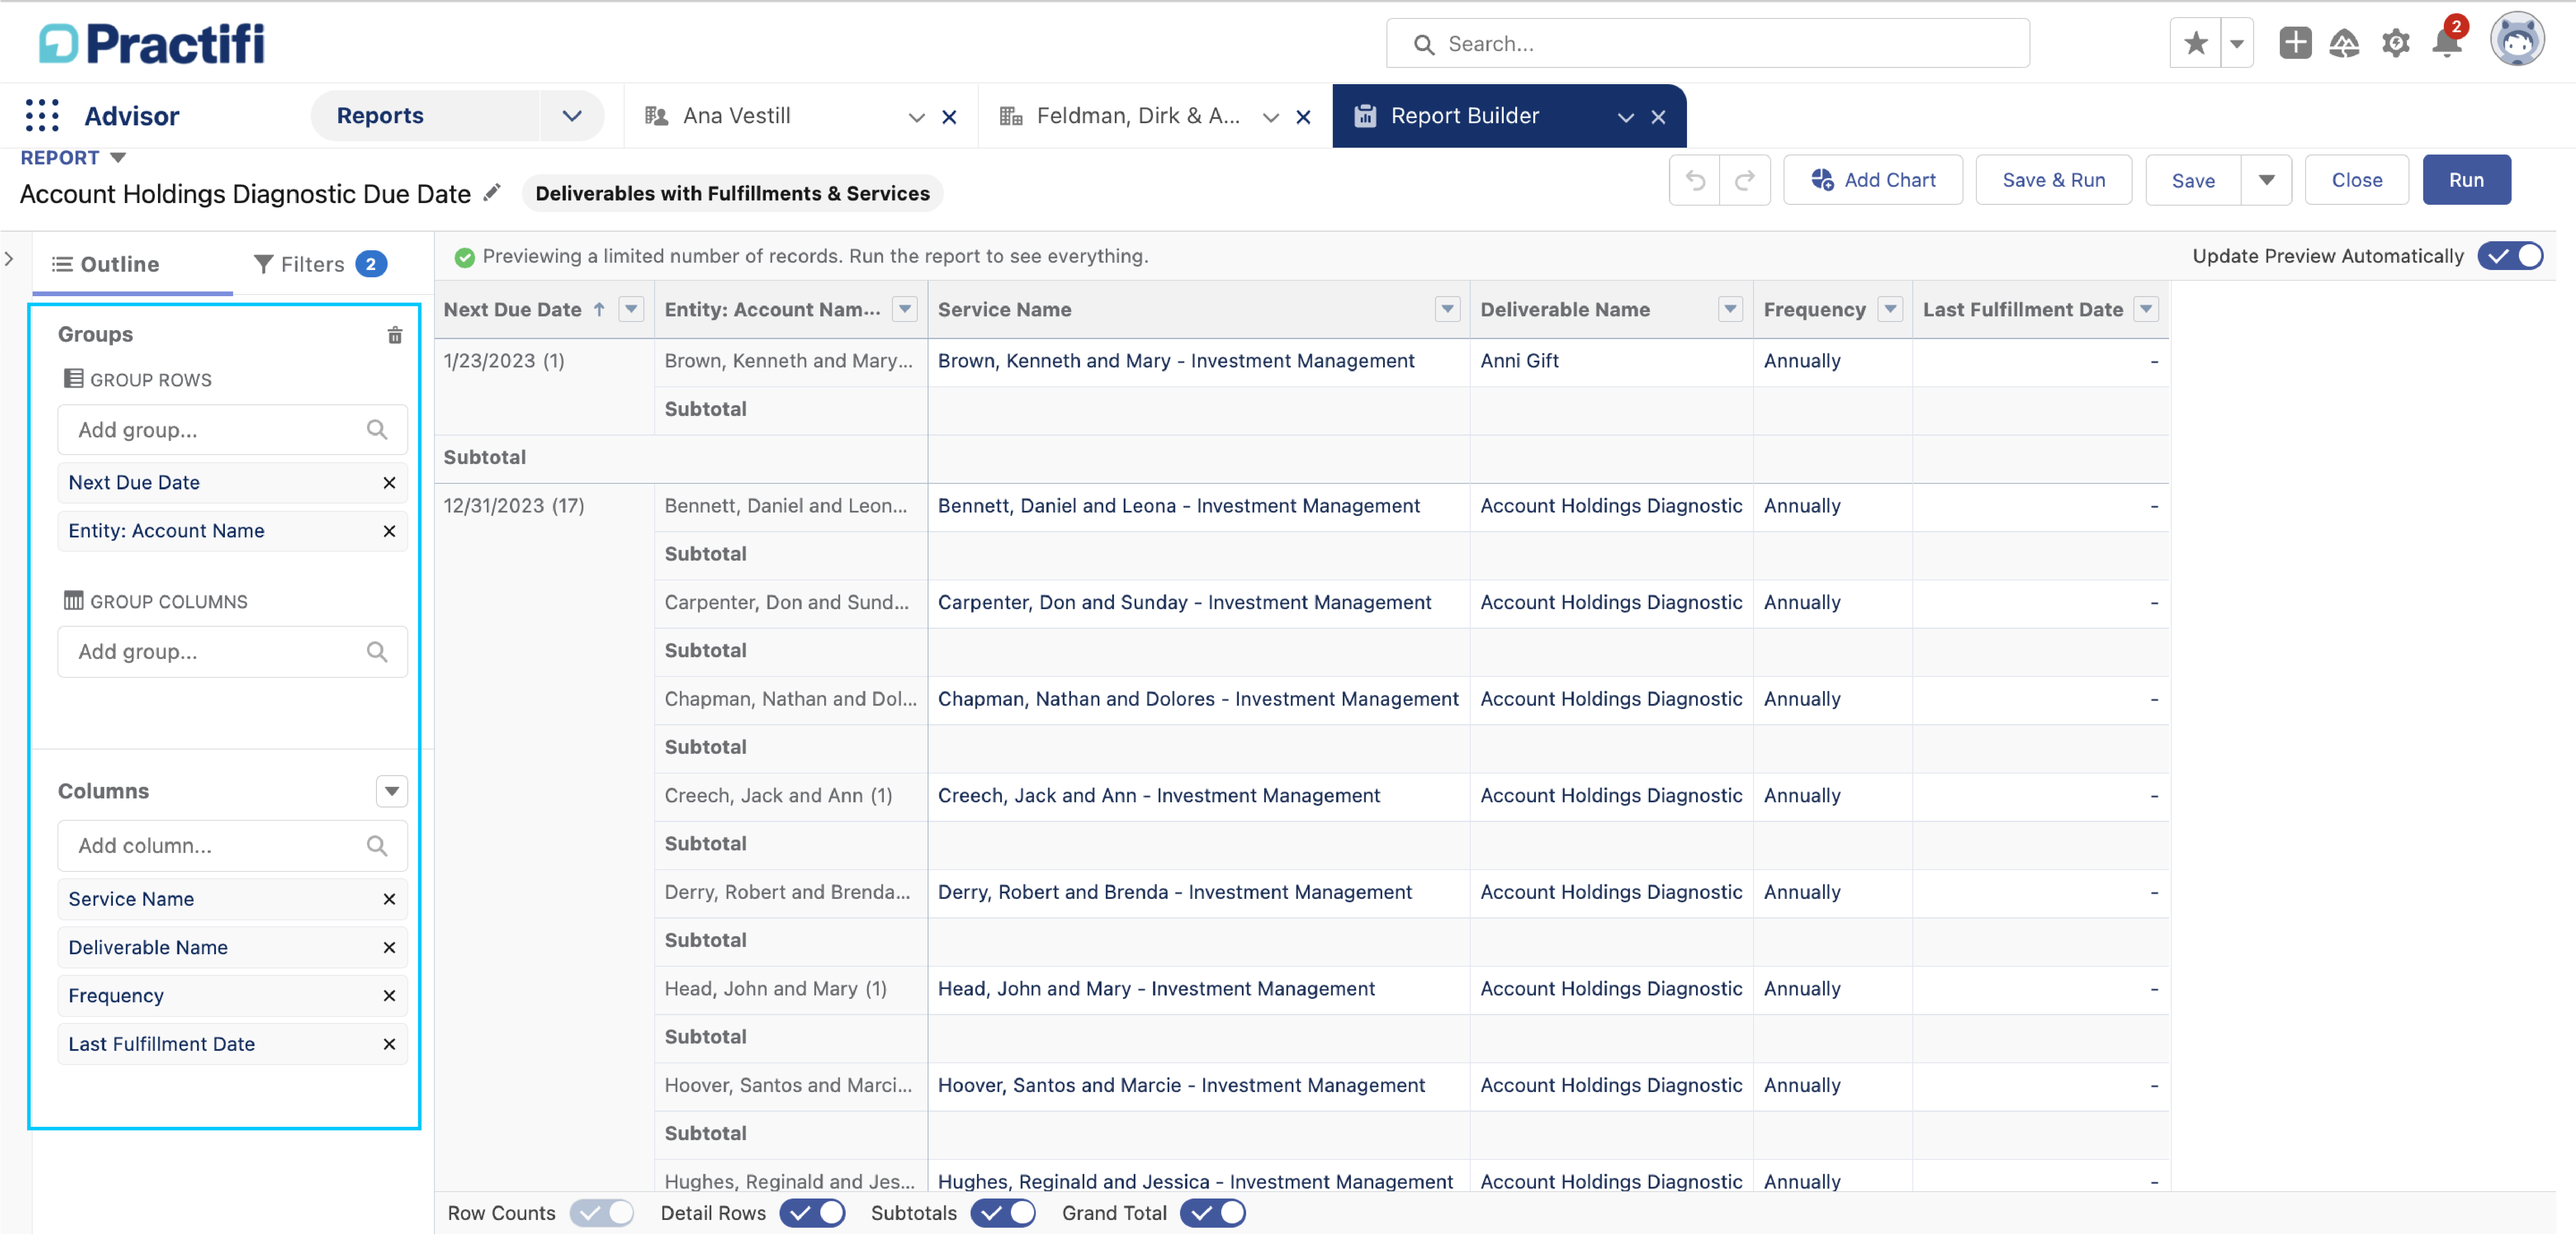Edit report name with pencil icon

click(491, 194)
